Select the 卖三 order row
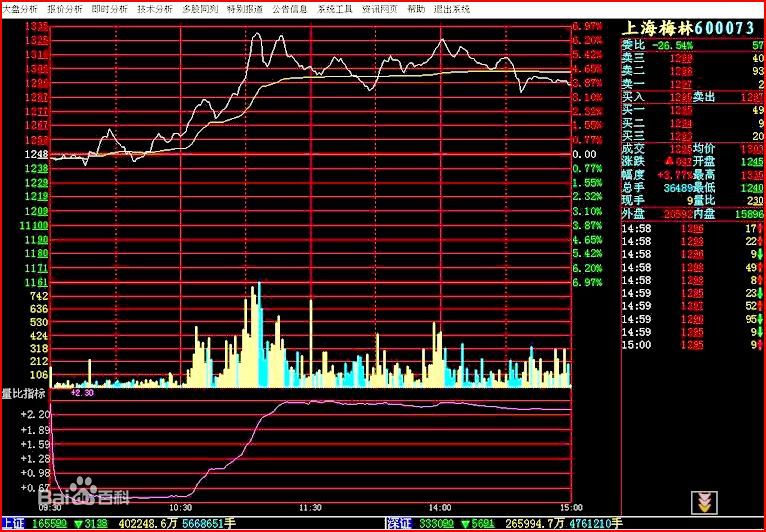766x532 pixels. tap(693, 59)
